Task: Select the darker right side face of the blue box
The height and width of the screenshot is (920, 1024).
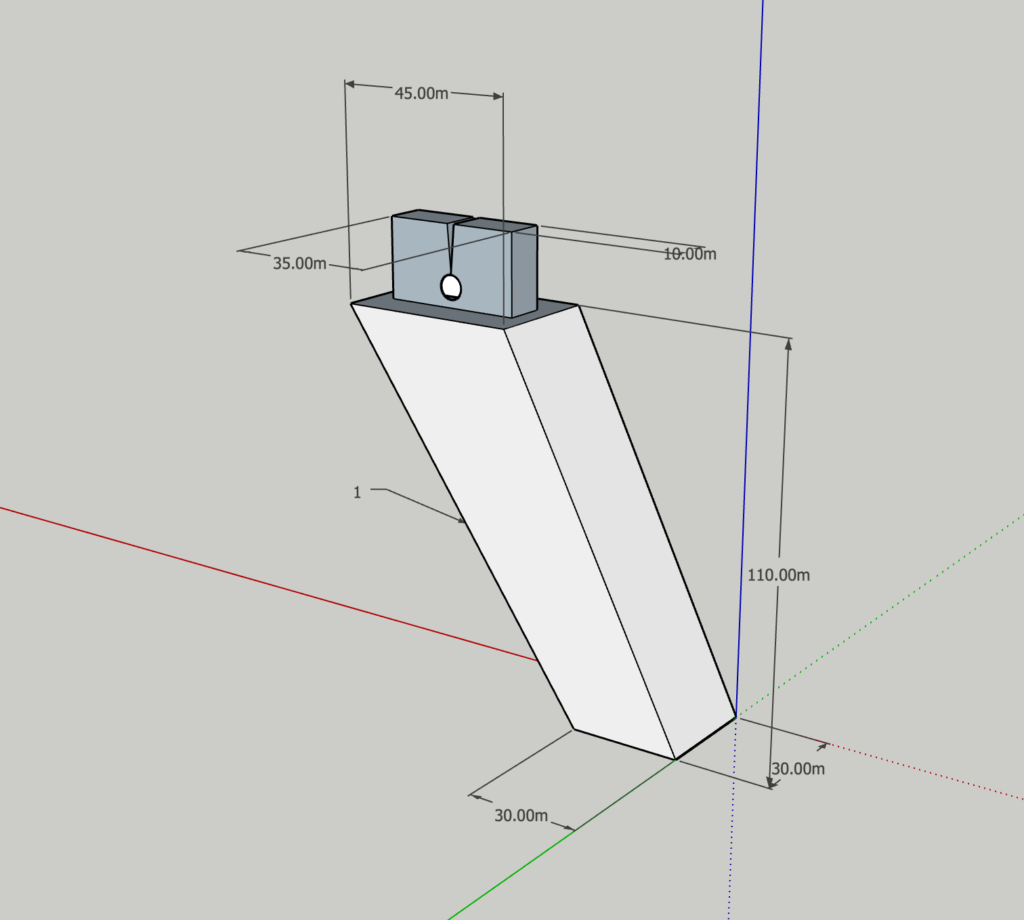Action: click(525, 272)
